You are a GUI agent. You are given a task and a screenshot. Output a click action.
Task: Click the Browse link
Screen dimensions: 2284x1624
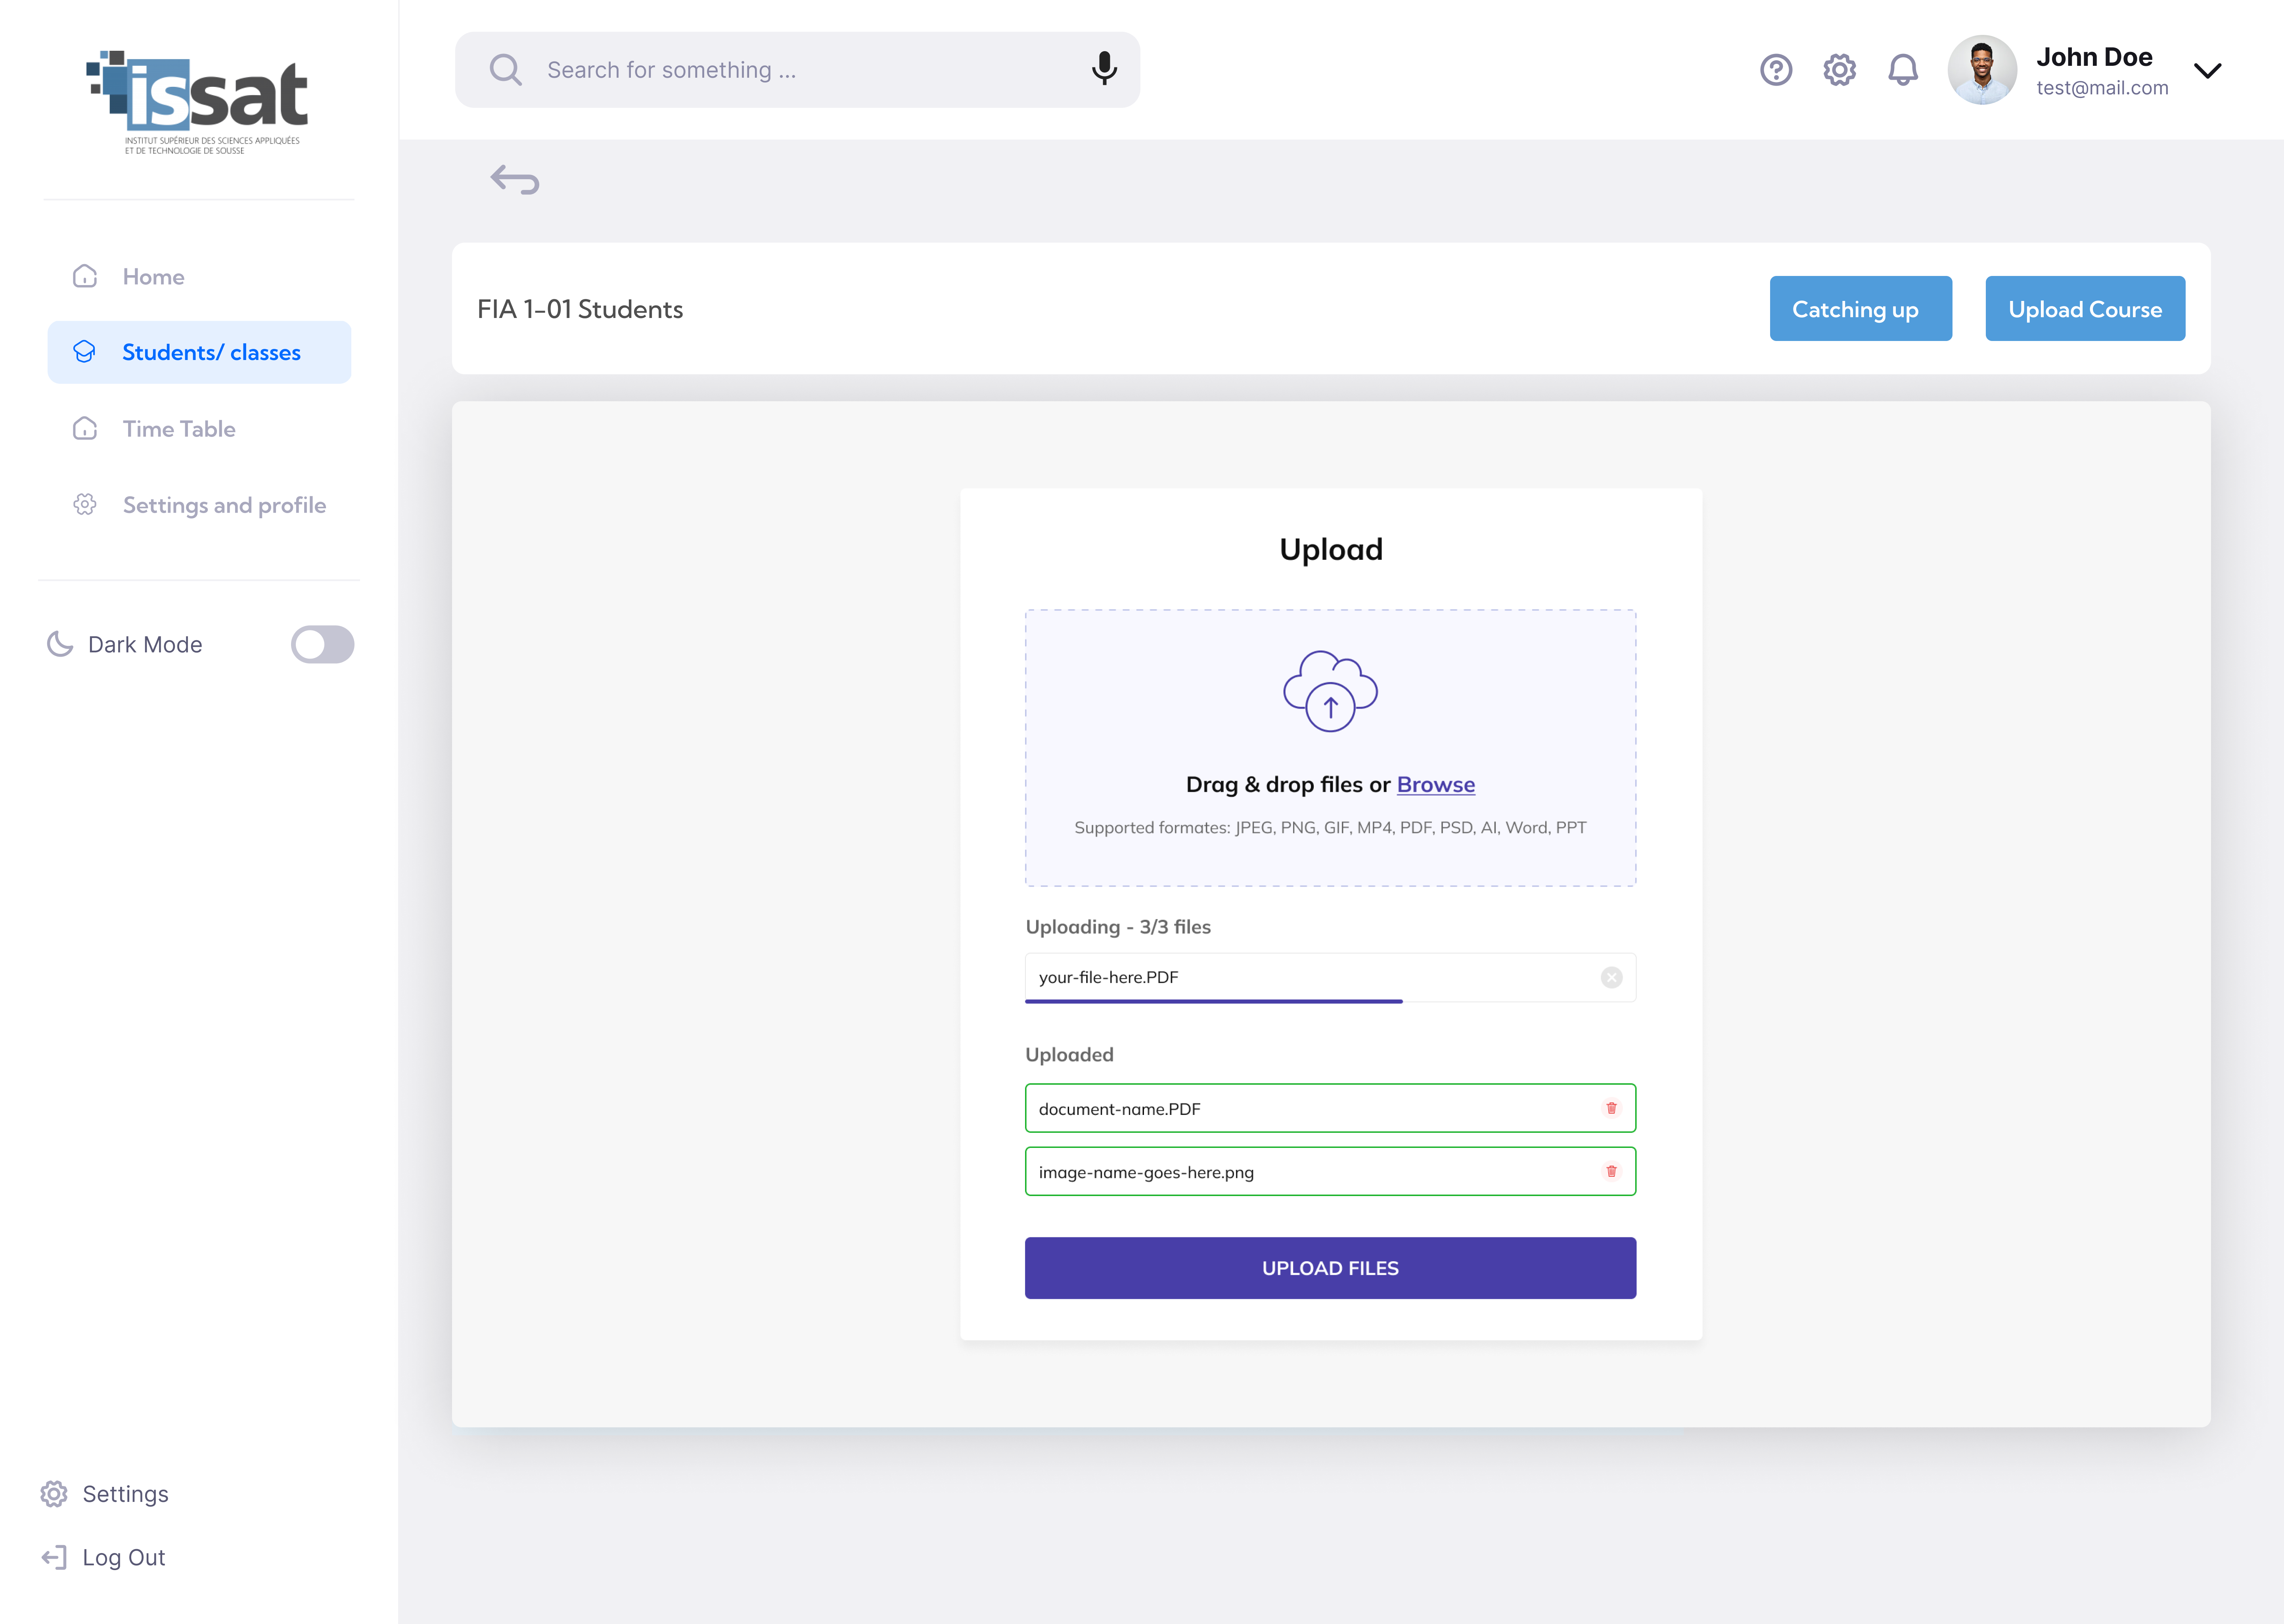(x=1435, y=785)
